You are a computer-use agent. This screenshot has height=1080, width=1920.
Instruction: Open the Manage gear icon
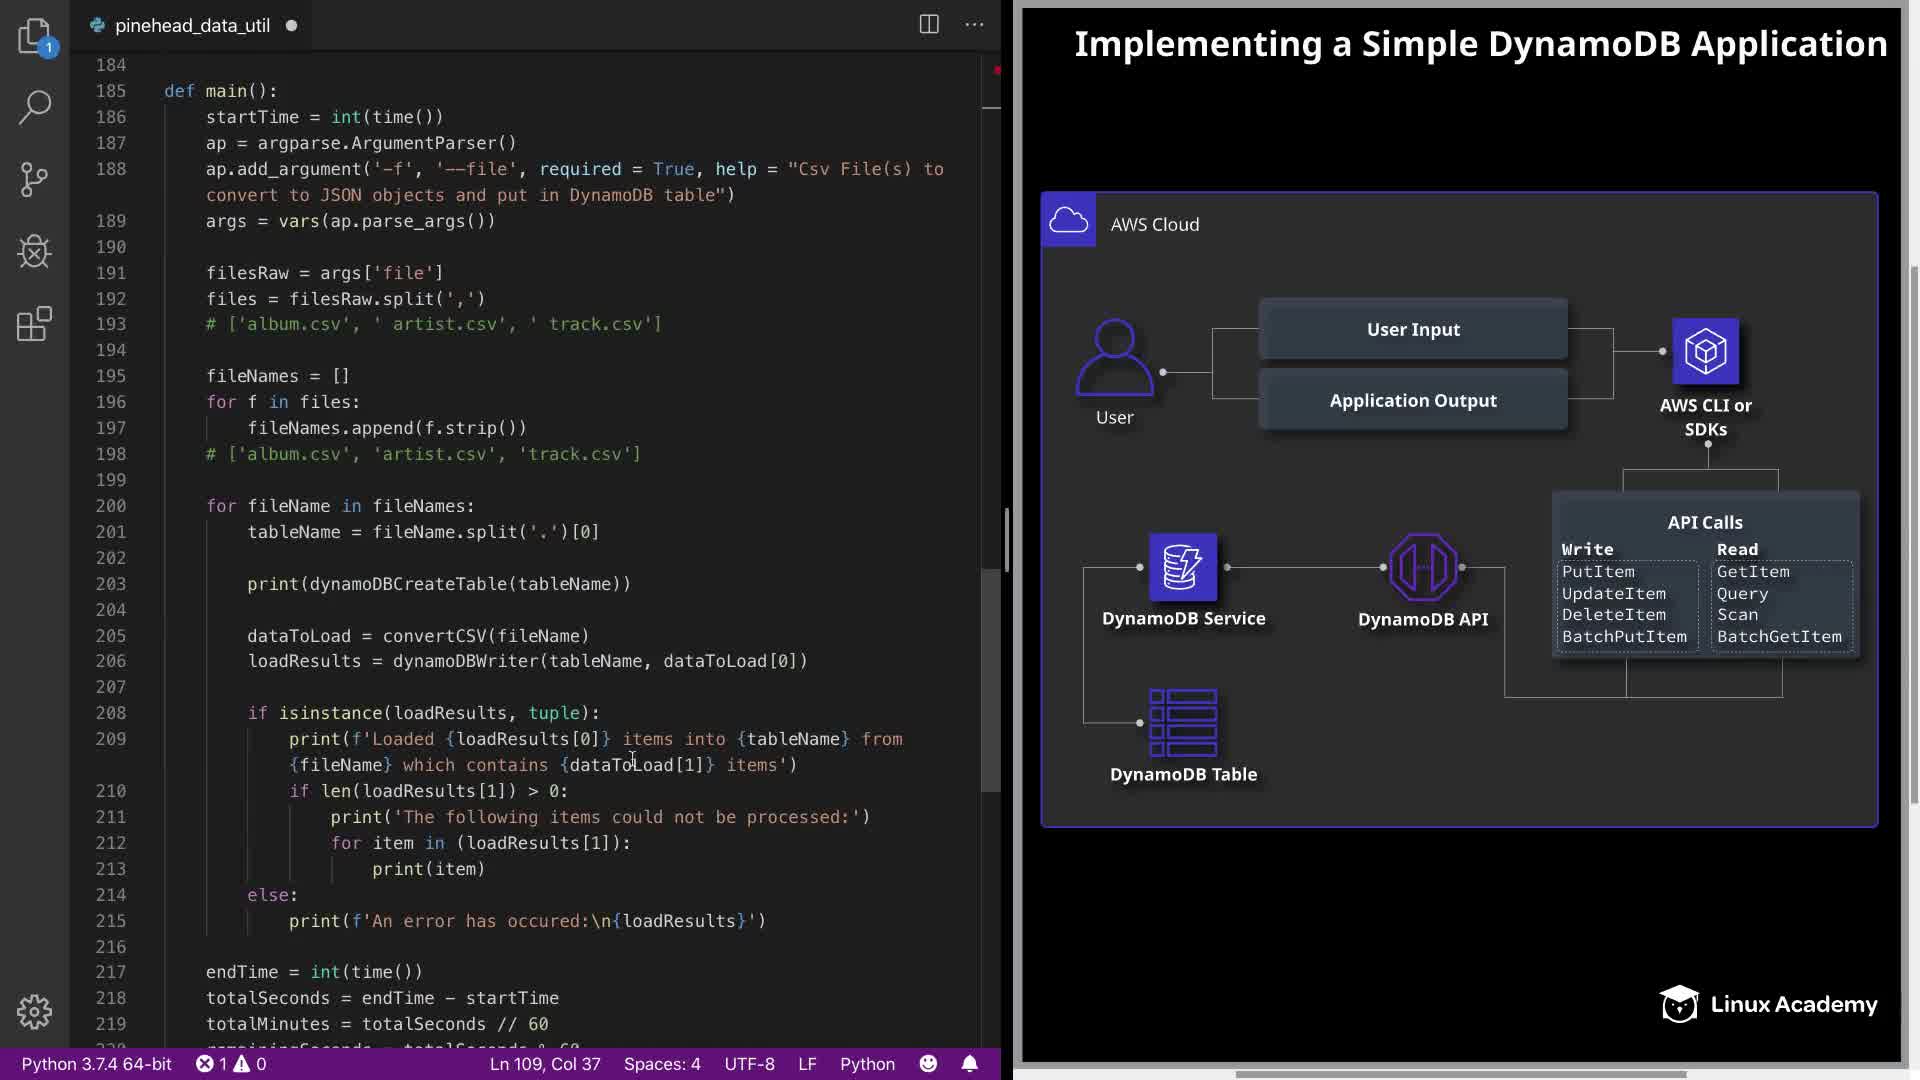[35, 1012]
